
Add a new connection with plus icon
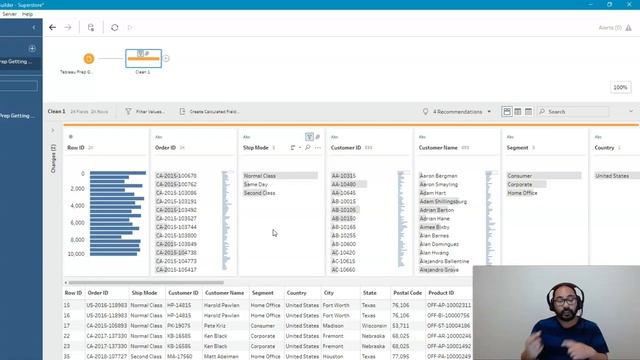pos(32,49)
